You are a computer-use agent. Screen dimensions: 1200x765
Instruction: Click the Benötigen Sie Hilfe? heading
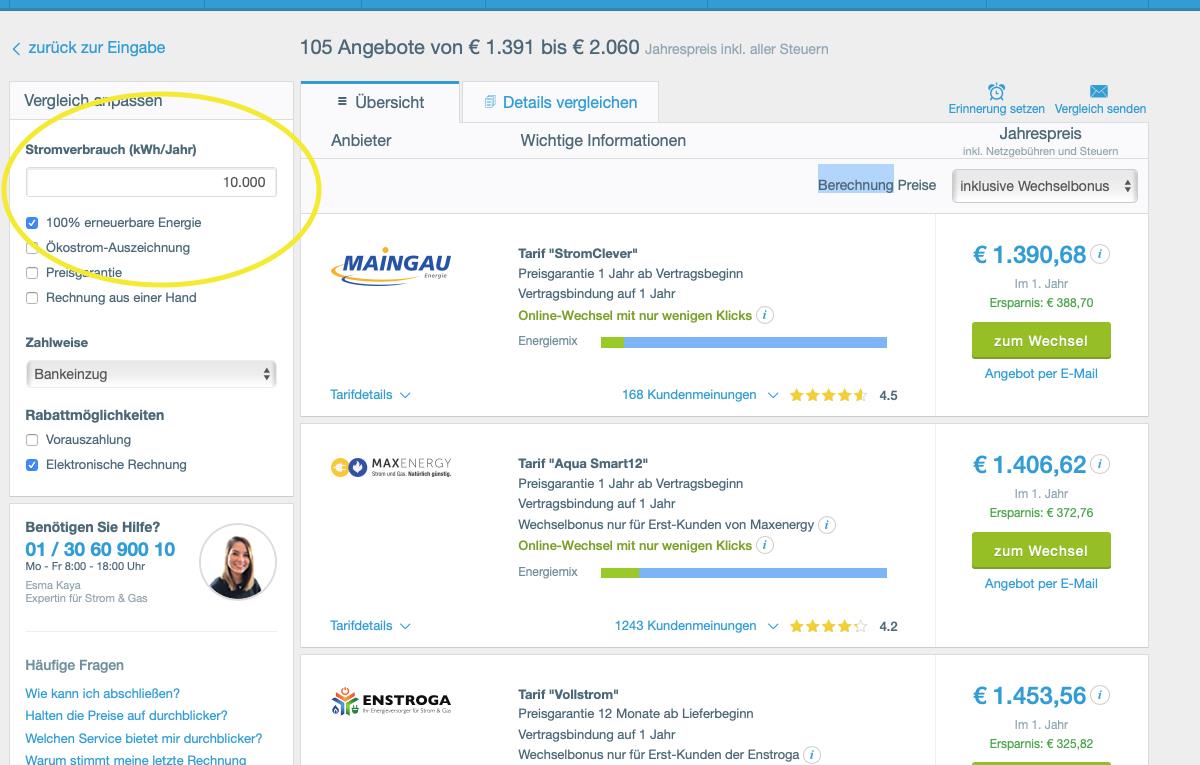click(x=92, y=527)
